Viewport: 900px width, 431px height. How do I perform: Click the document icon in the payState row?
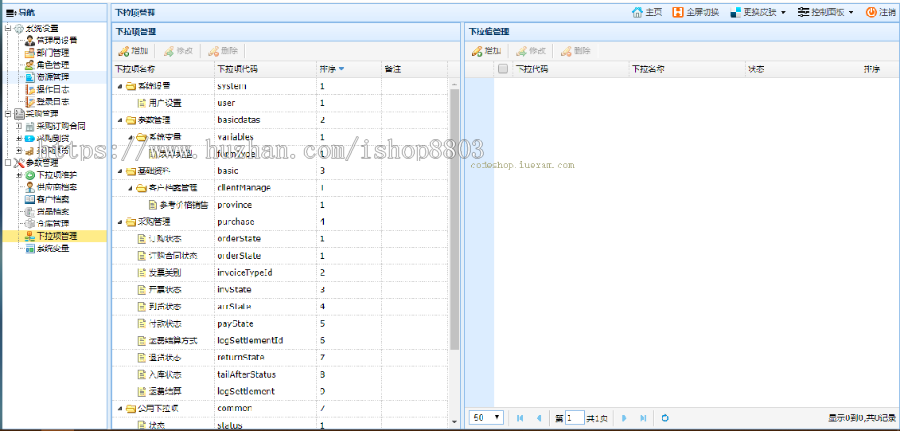(142, 324)
